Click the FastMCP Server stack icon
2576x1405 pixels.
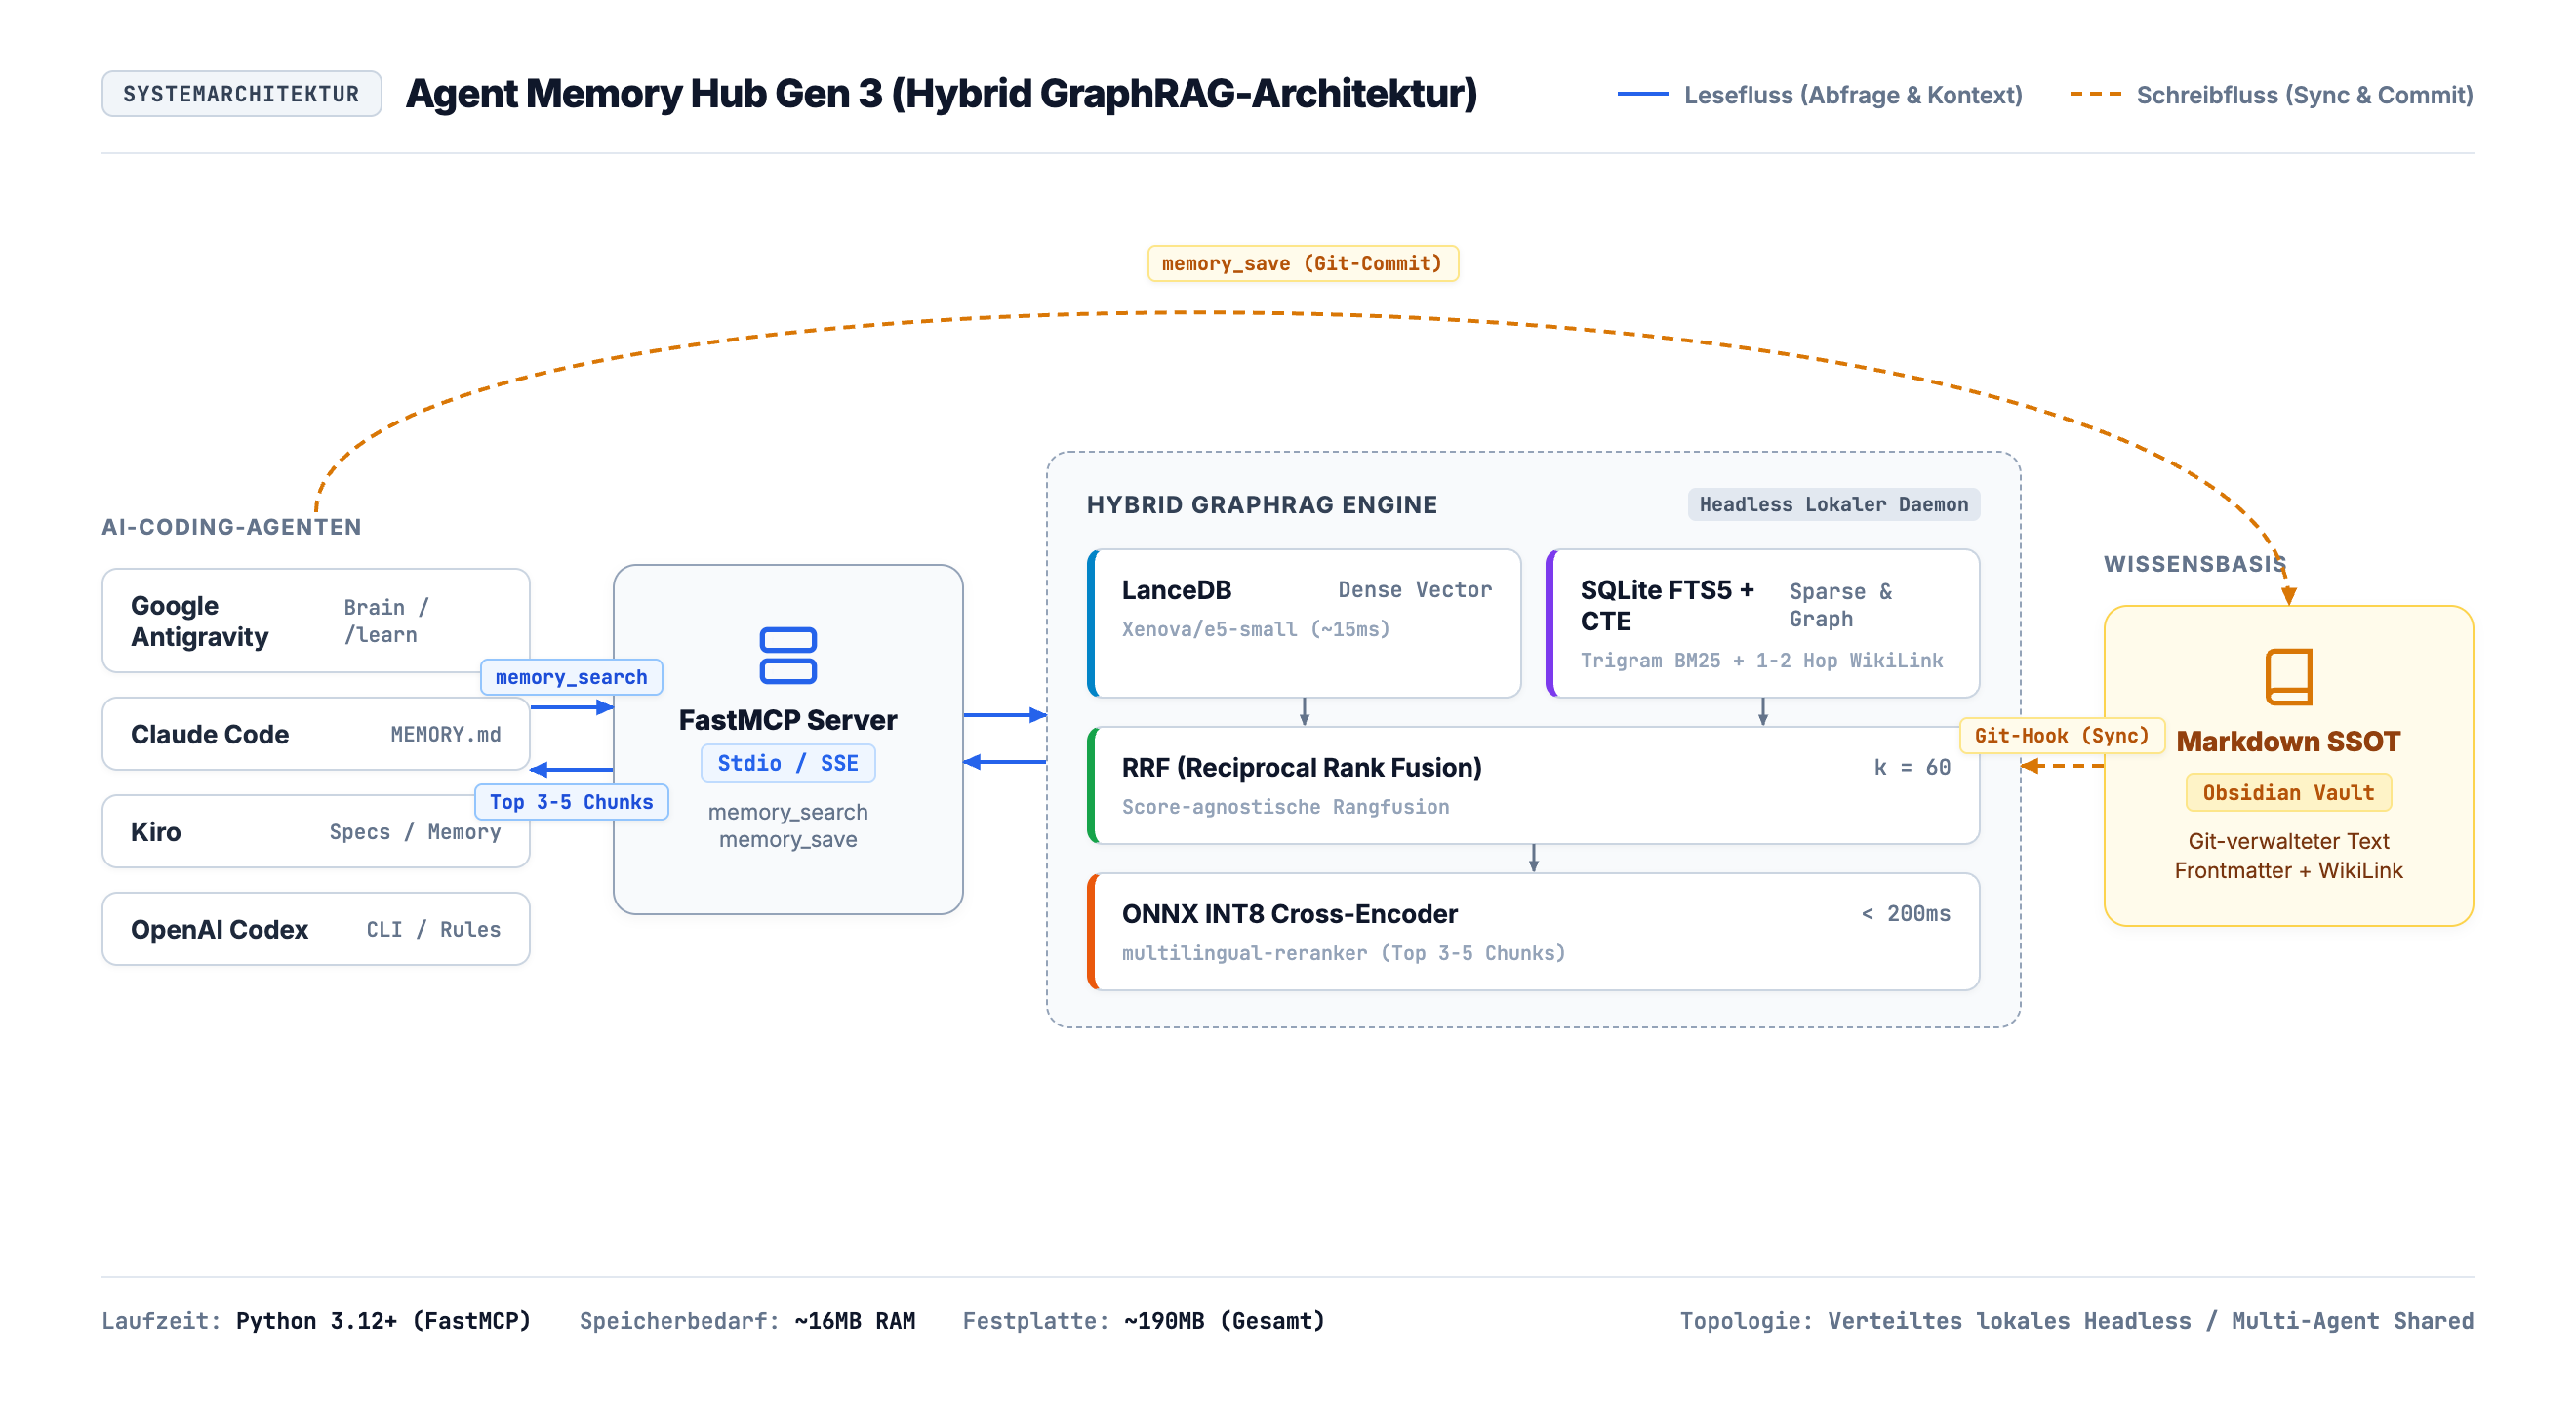[788, 655]
